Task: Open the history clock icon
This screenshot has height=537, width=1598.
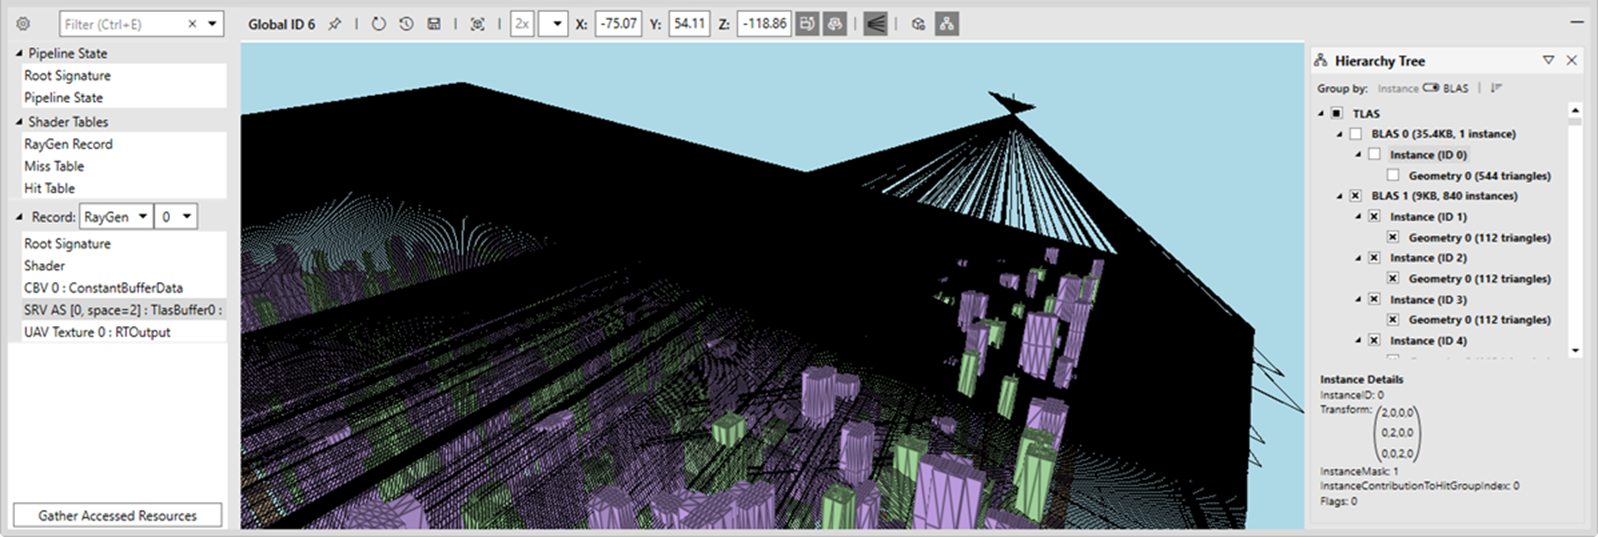Action: tap(406, 24)
